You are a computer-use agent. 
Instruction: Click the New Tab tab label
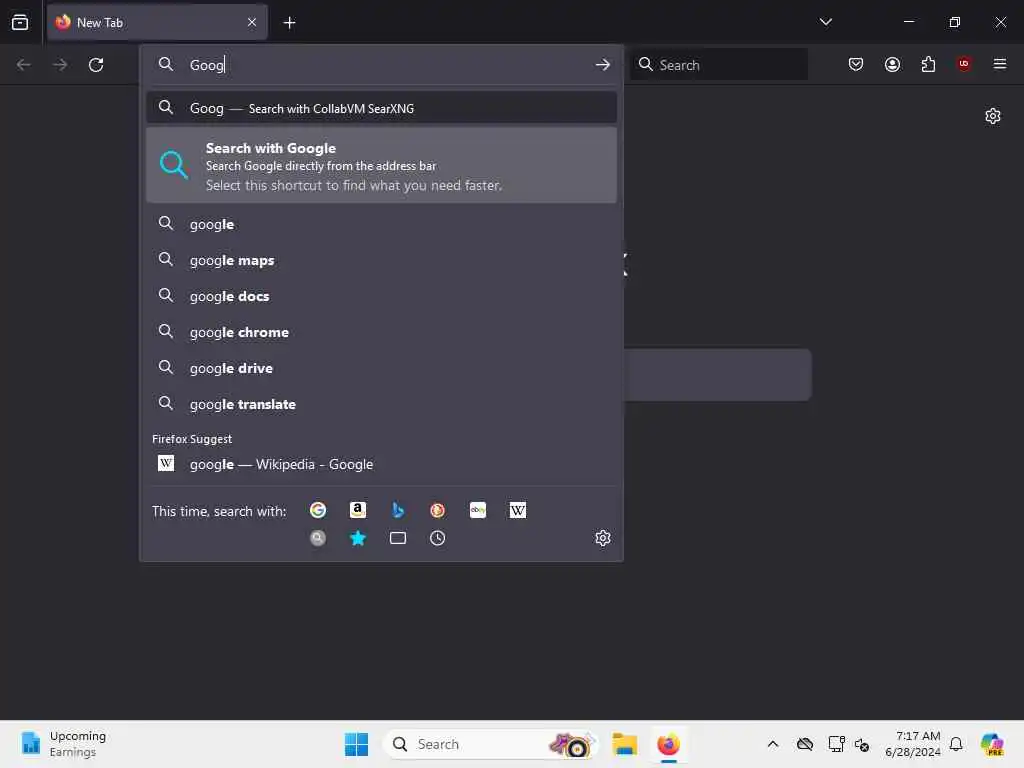coord(100,22)
